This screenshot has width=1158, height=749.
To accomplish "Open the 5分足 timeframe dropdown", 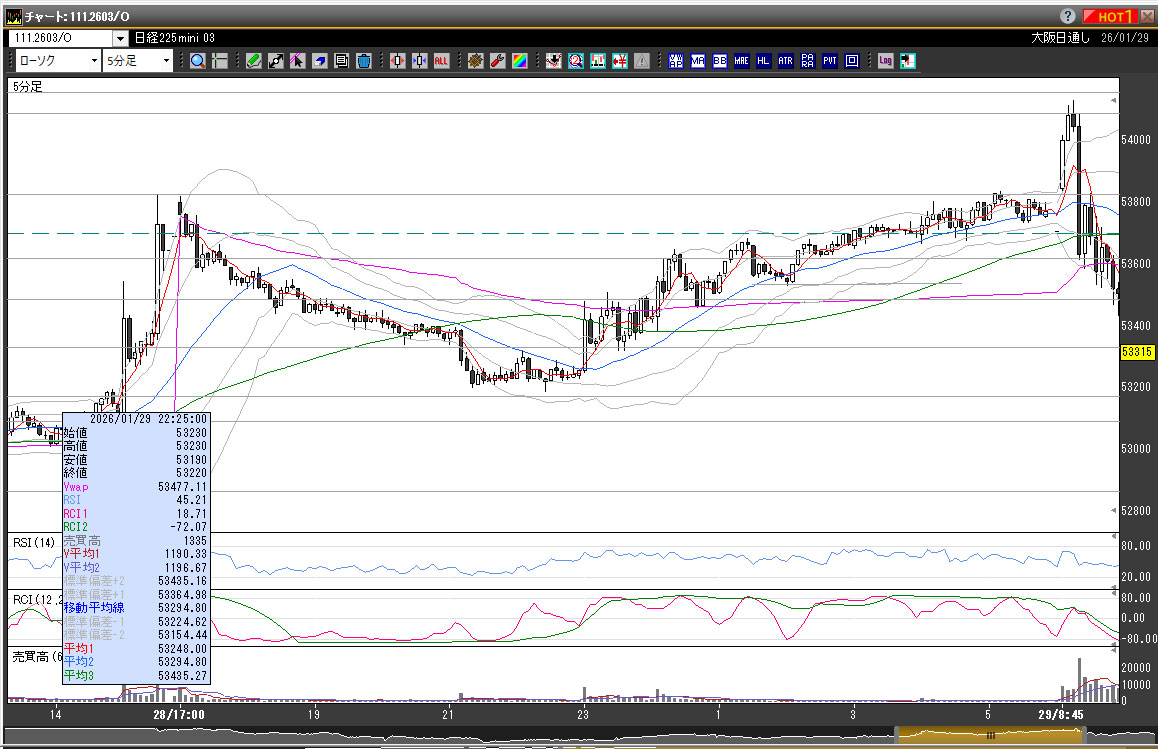I will pyautogui.click(x=166, y=61).
